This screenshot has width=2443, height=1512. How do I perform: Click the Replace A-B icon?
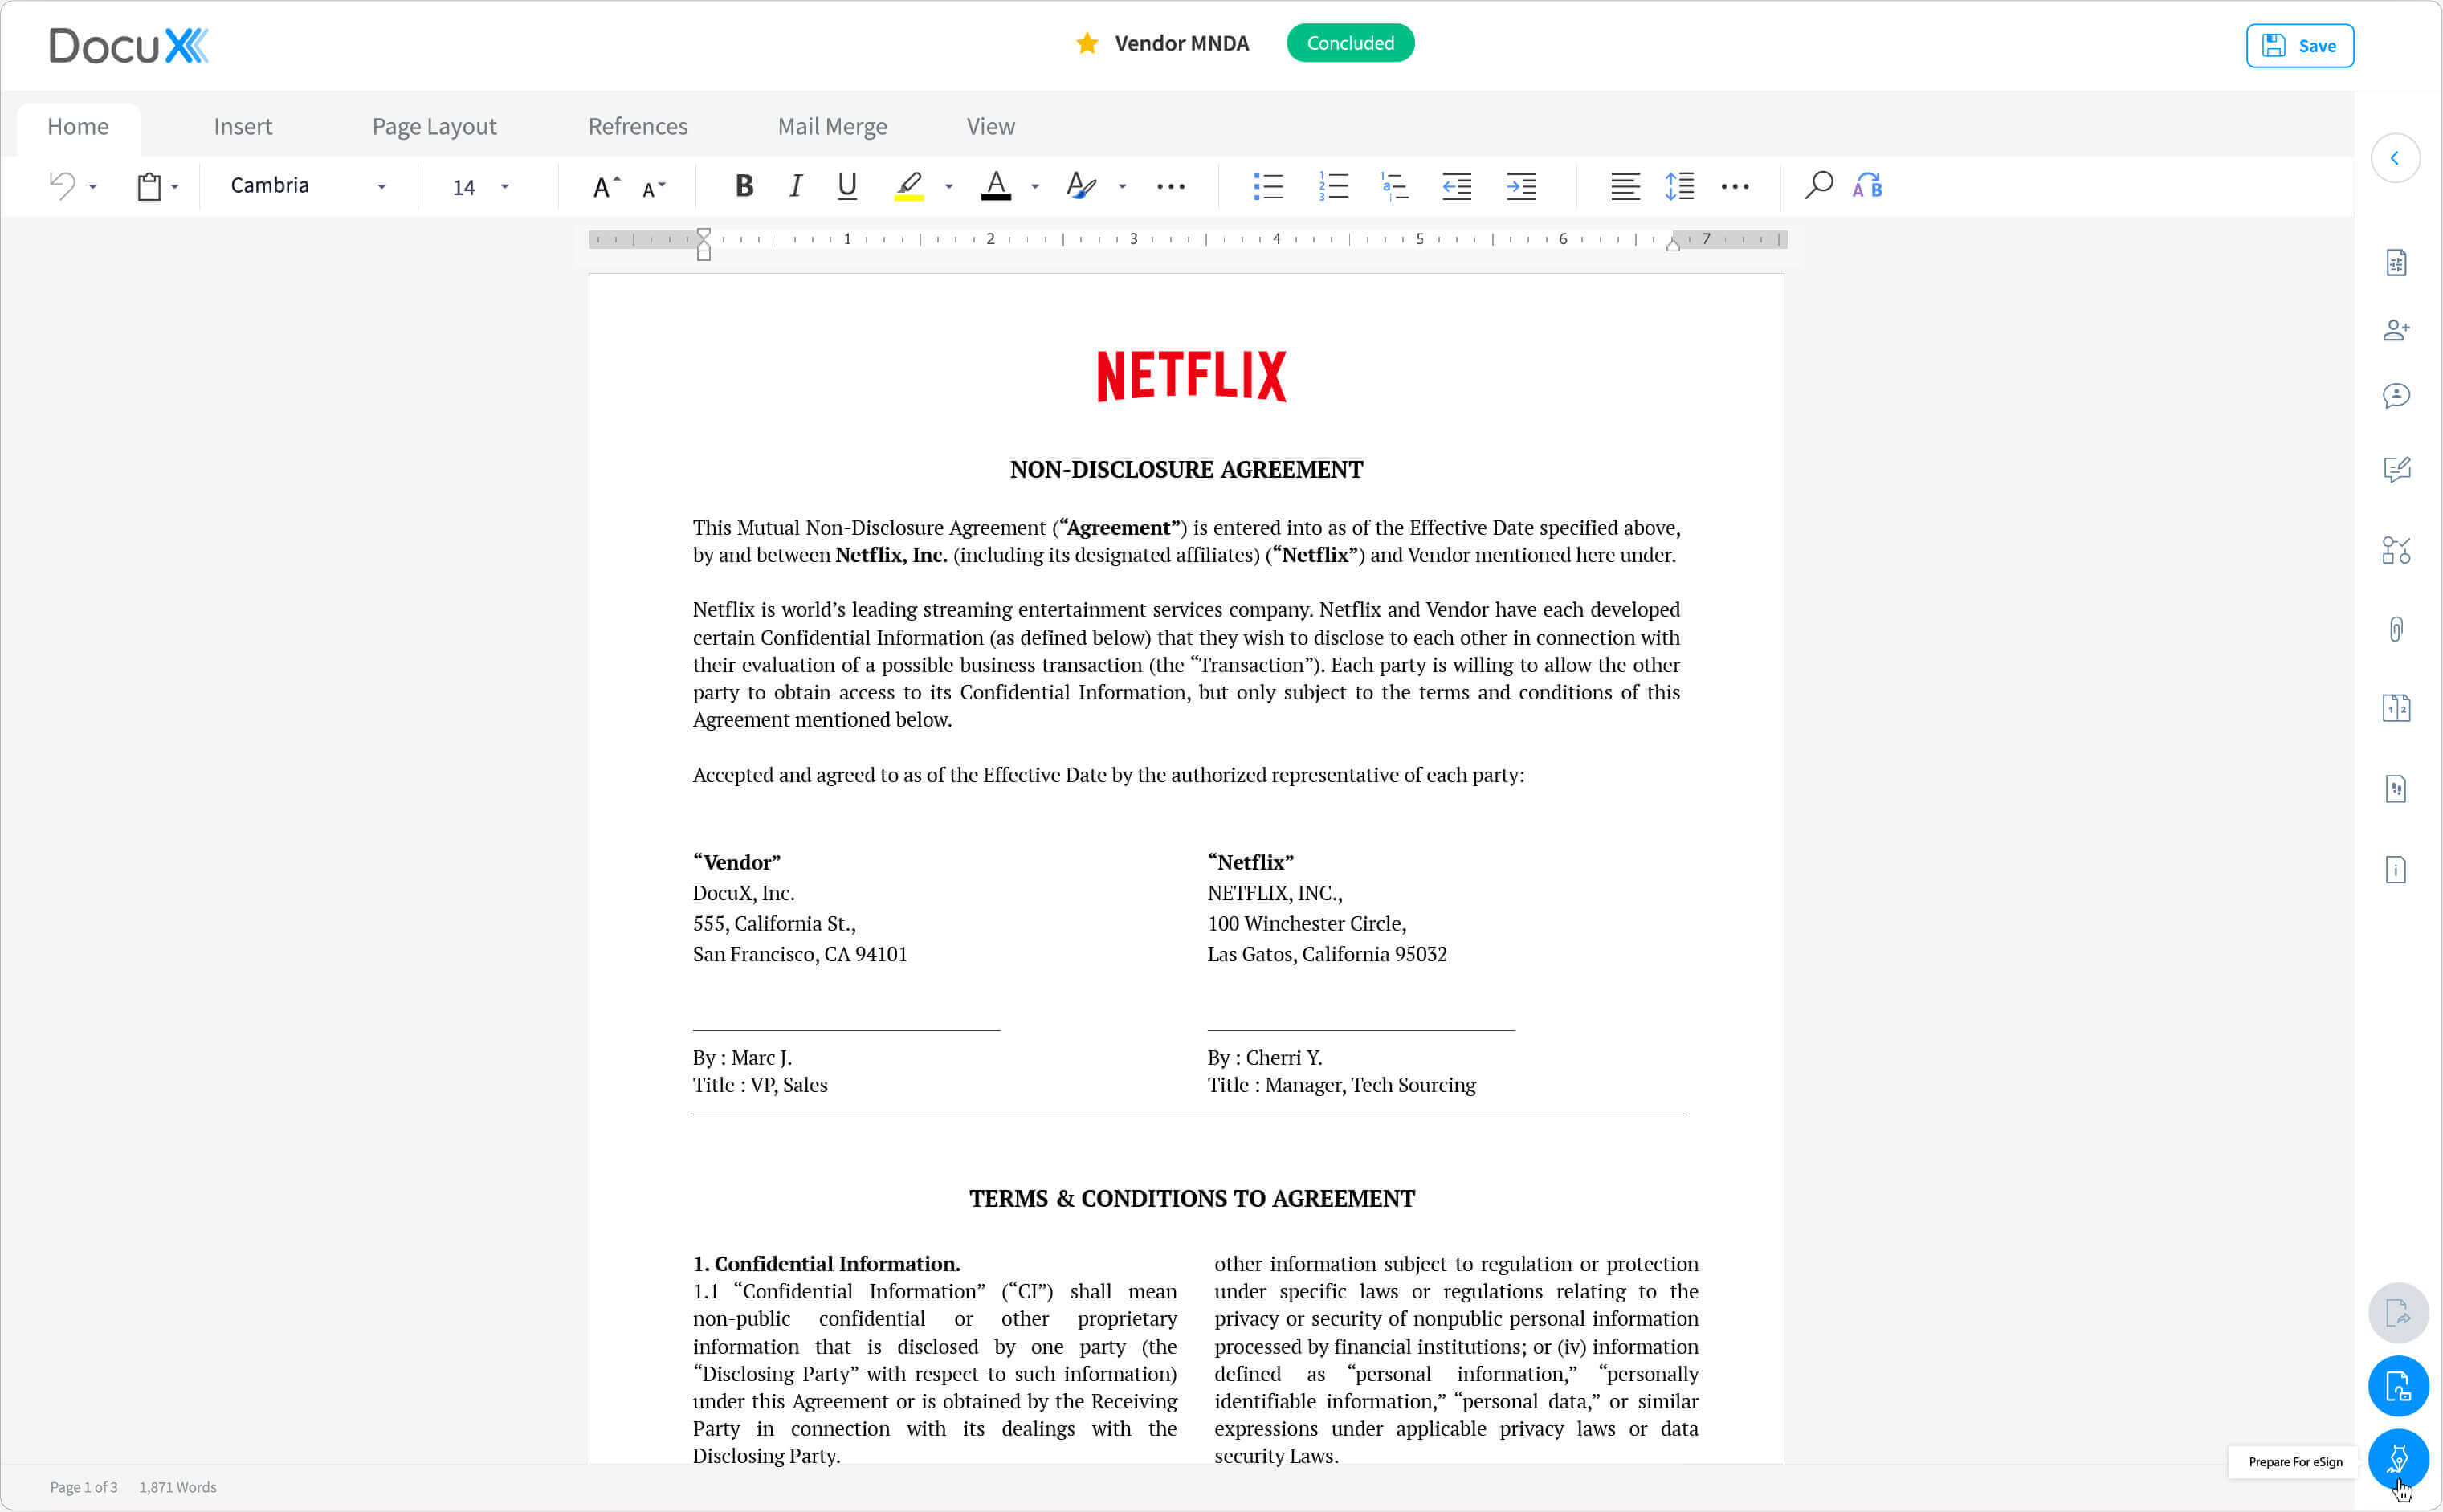(x=1867, y=185)
